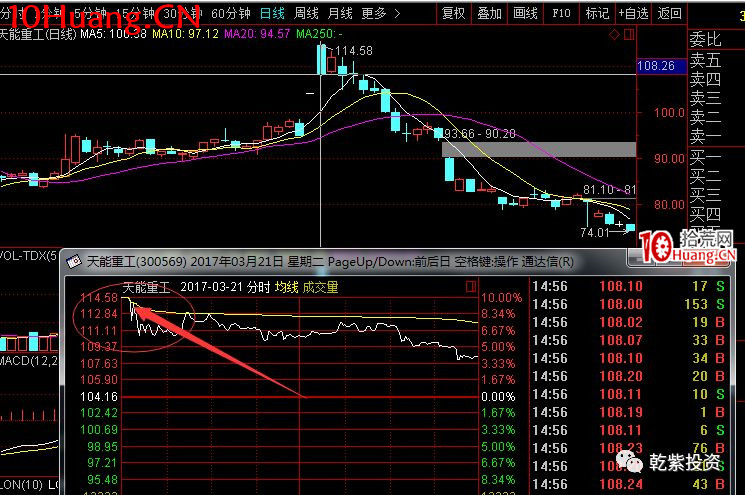This screenshot has height=495, width=745.
Task: Click the 80.00 price axis label
Action: (669, 205)
